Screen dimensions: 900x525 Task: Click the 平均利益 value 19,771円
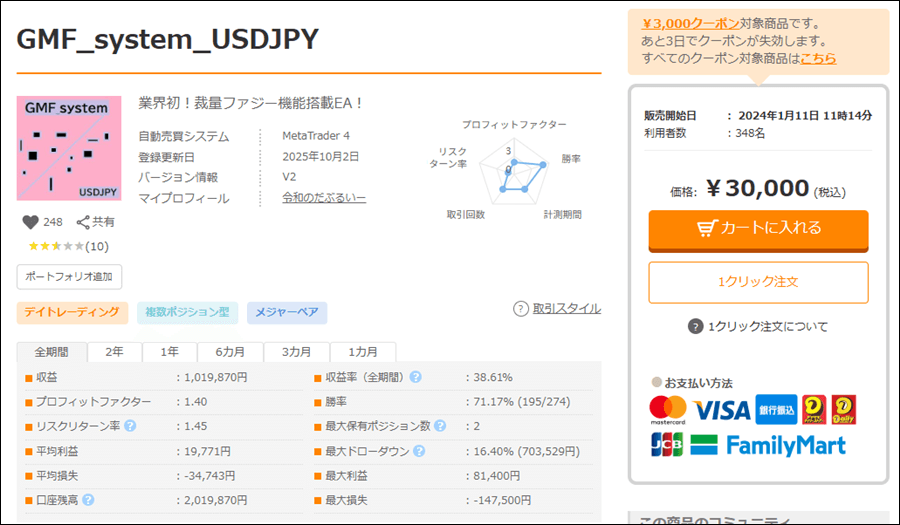click(x=207, y=451)
